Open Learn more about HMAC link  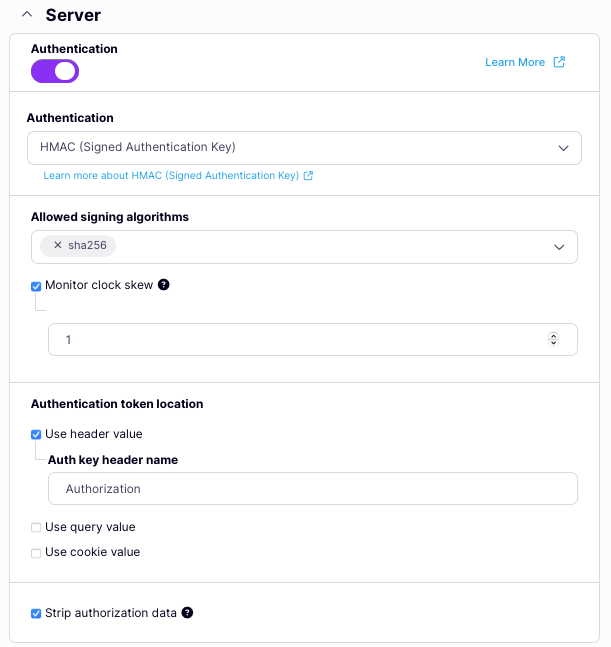[x=171, y=176]
